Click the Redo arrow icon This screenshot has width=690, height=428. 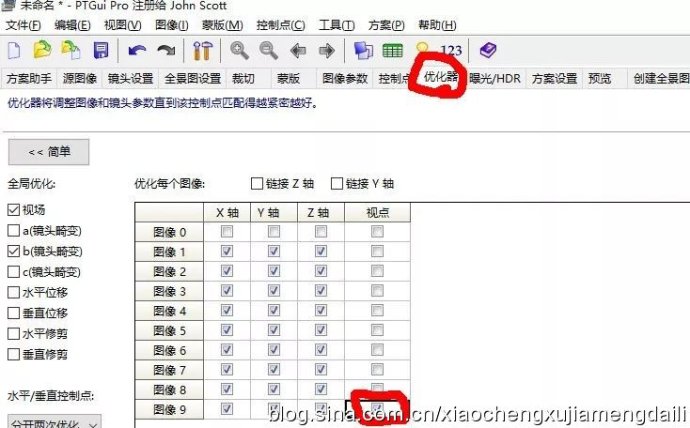[x=165, y=50]
